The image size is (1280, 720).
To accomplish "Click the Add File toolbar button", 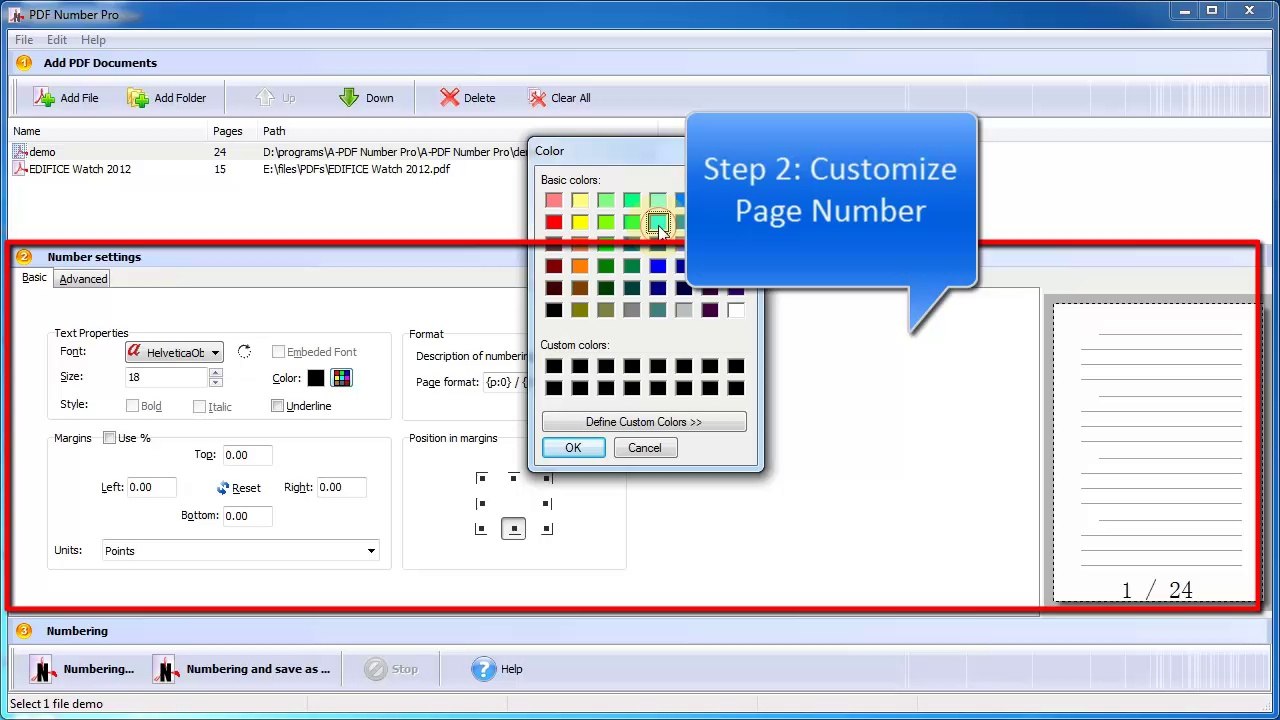I will pos(66,98).
